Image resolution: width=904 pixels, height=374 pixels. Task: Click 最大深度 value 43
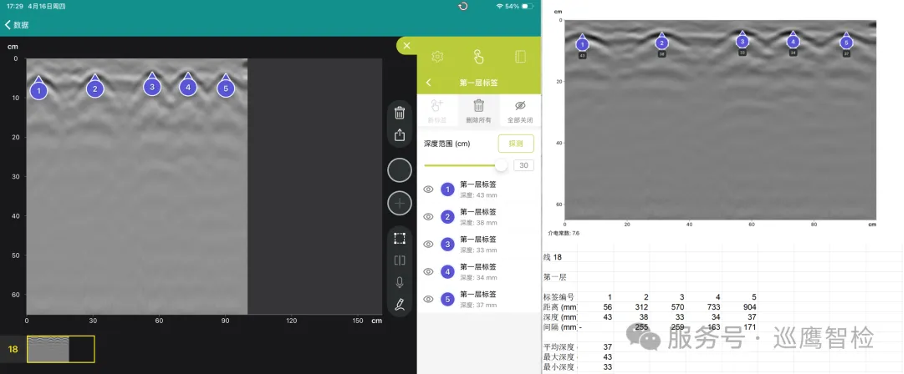[x=607, y=357]
